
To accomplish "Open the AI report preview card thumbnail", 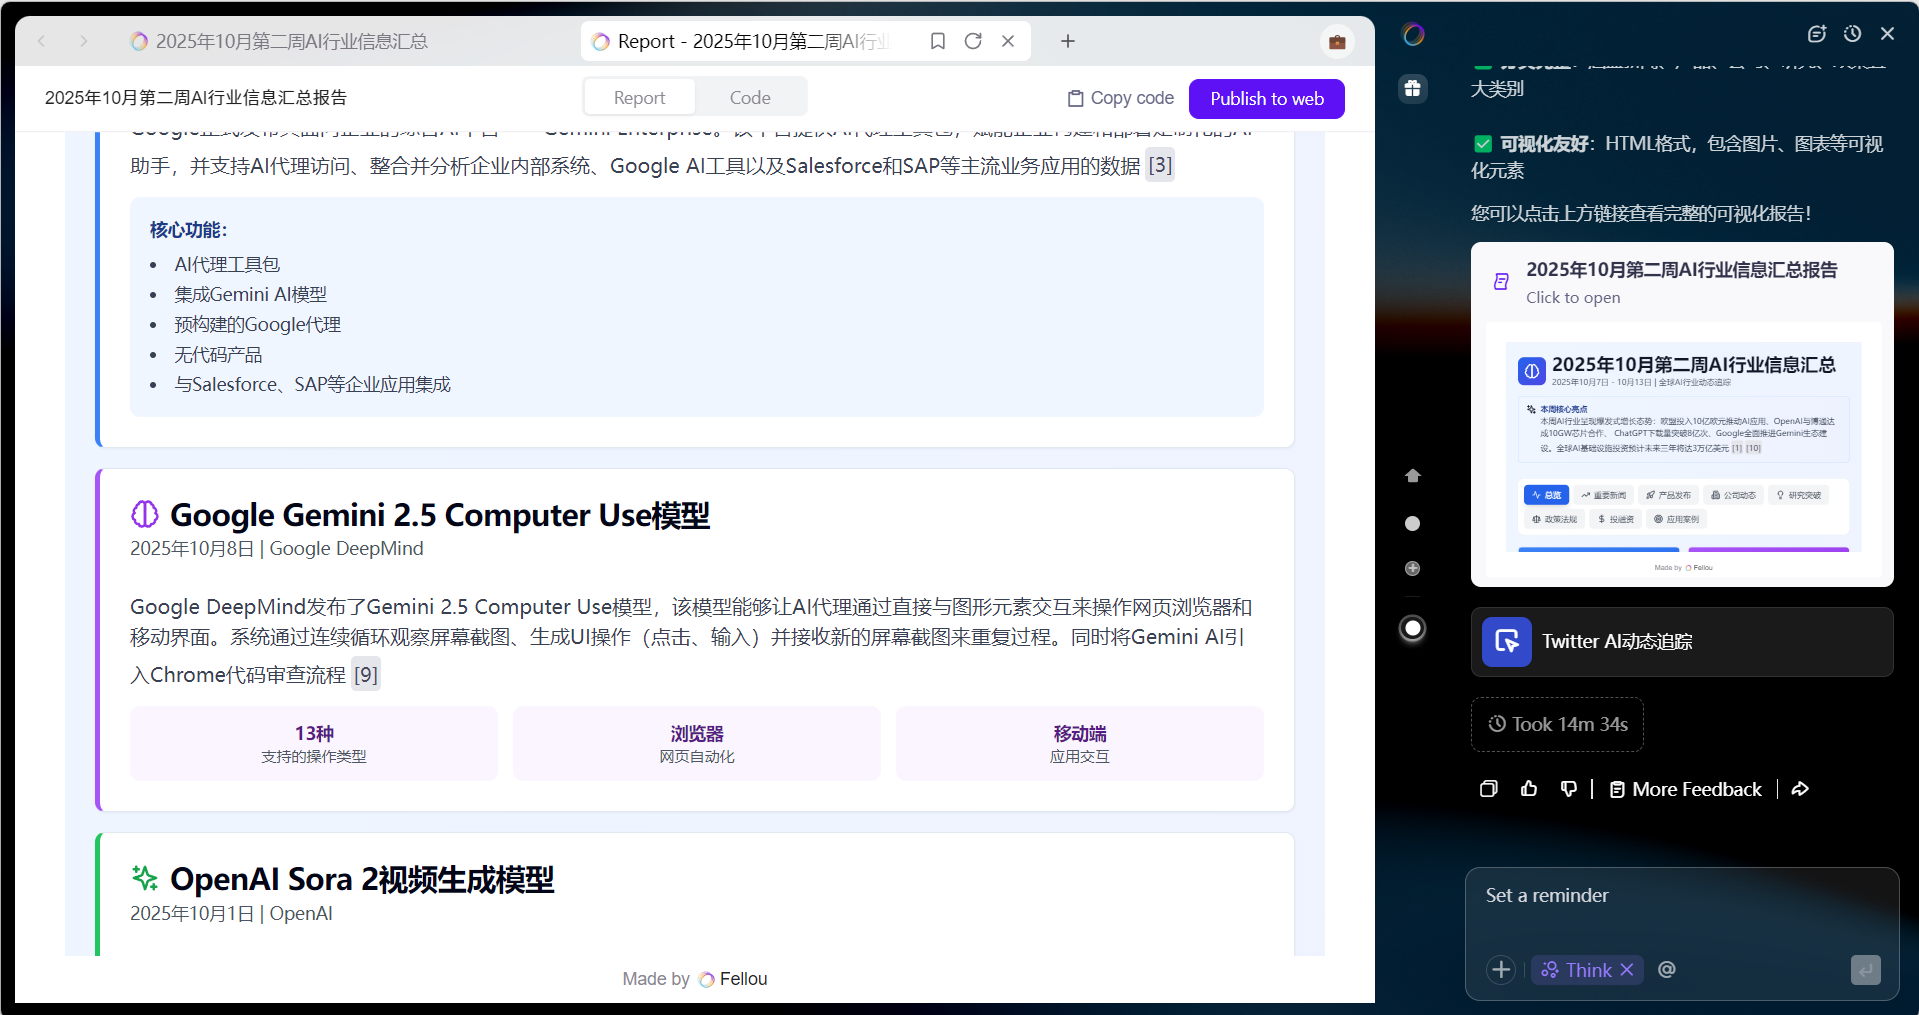I will pyautogui.click(x=1682, y=450).
